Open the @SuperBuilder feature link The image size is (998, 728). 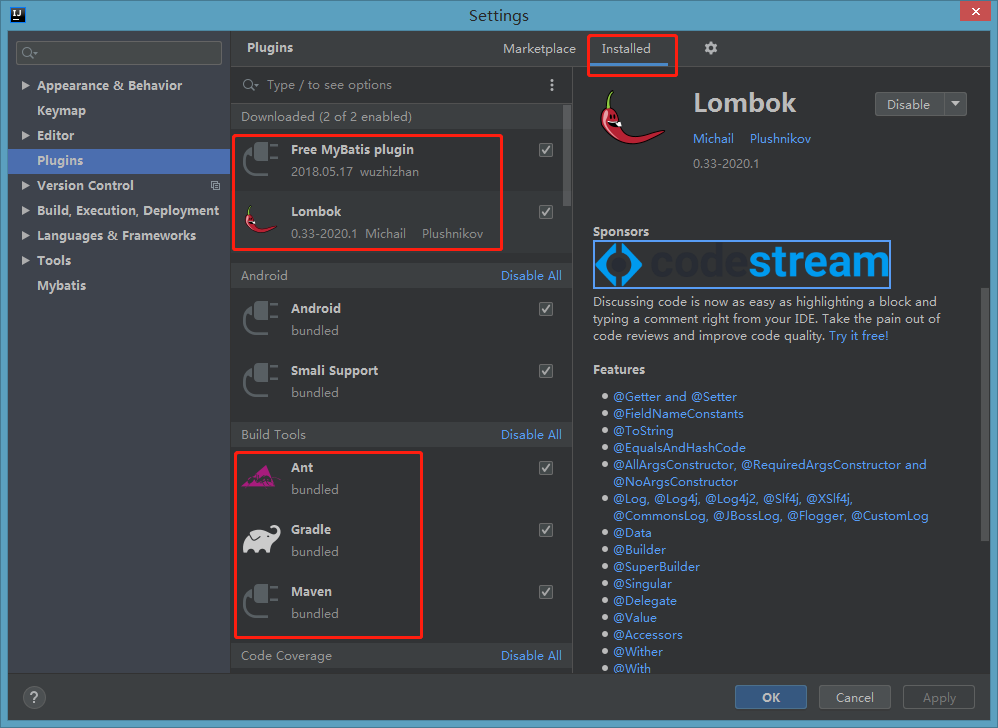(x=656, y=566)
